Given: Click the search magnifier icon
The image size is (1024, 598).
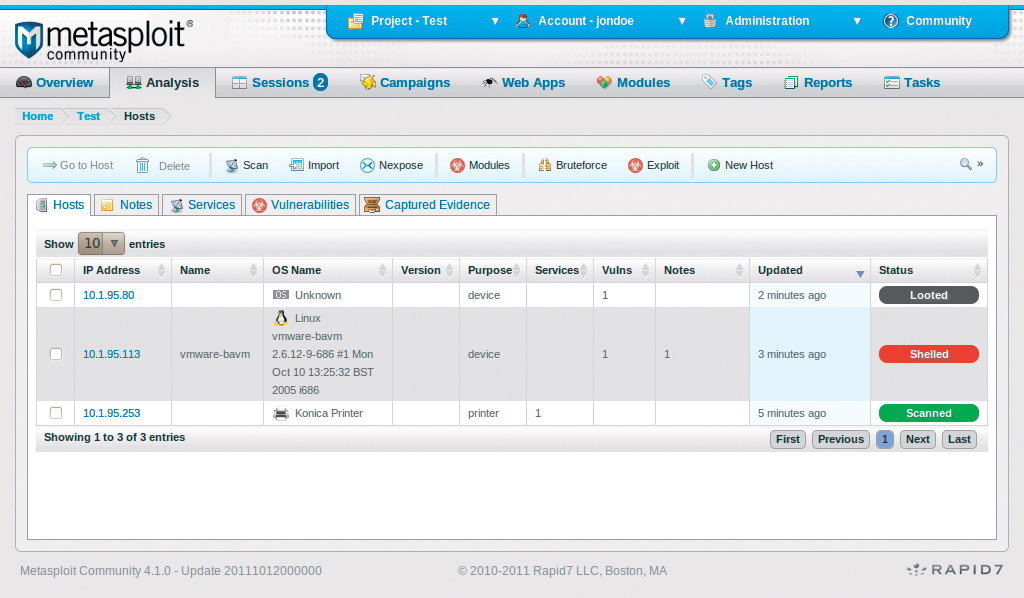Looking at the screenshot, I should [965, 164].
